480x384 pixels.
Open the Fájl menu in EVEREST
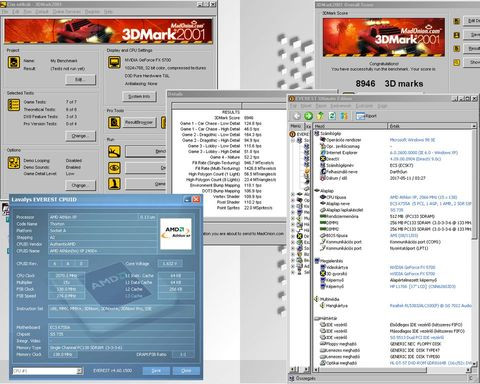293,106
